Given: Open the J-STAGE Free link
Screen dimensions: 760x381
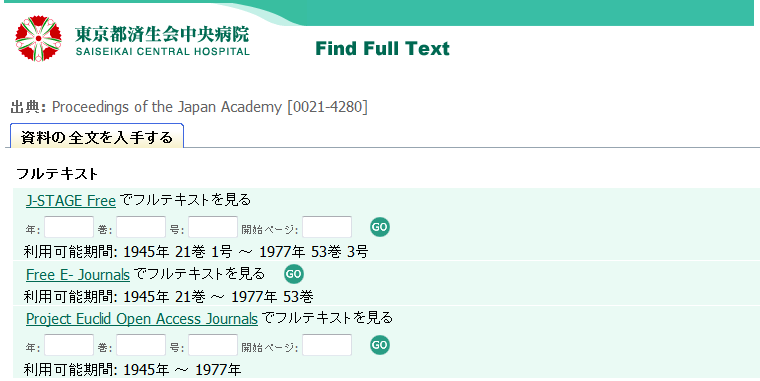Looking at the screenshot, I should pos(71,200).
